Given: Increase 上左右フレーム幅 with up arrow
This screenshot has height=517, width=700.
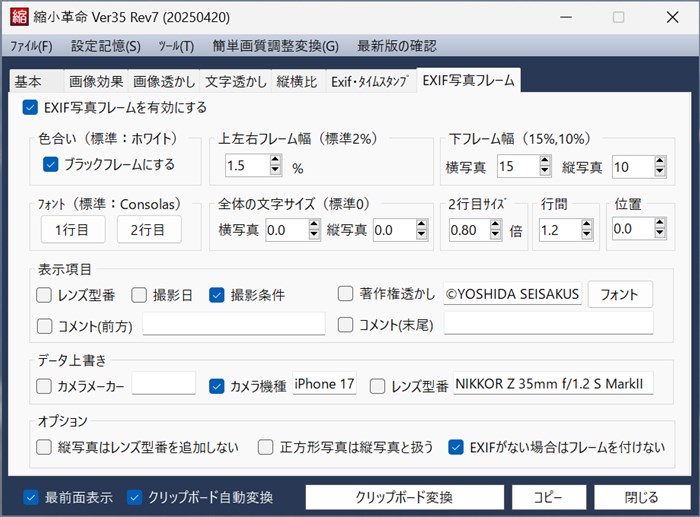Looking at the screenshot, I should pos(275,160).
